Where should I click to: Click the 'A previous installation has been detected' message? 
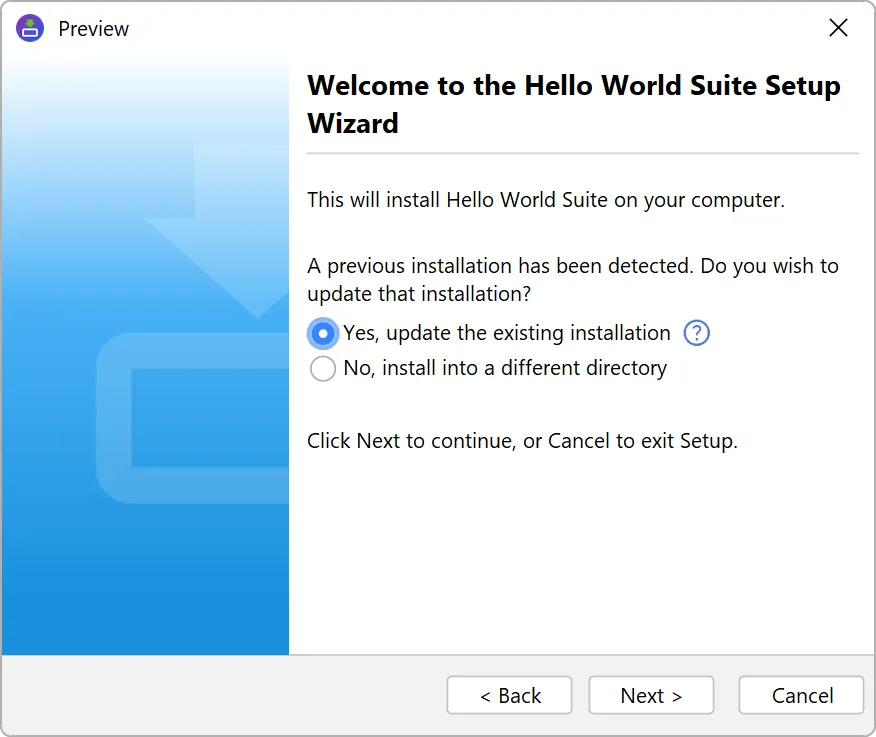click(x=572, y=280)
